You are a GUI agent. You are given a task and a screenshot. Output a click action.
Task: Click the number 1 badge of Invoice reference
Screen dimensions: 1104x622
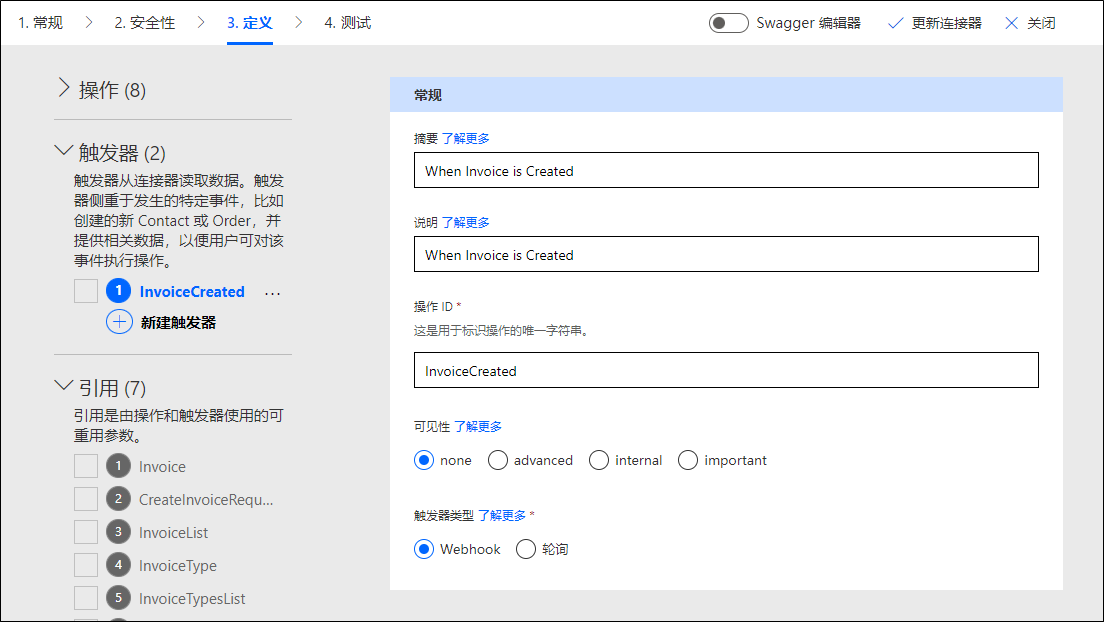point(118,466)
